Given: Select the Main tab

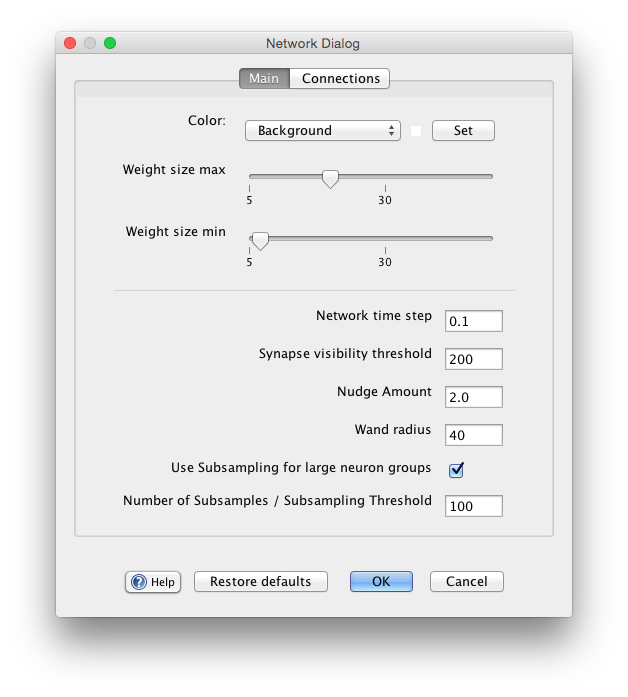Looking at the screenshot, I should click(264, 79).
